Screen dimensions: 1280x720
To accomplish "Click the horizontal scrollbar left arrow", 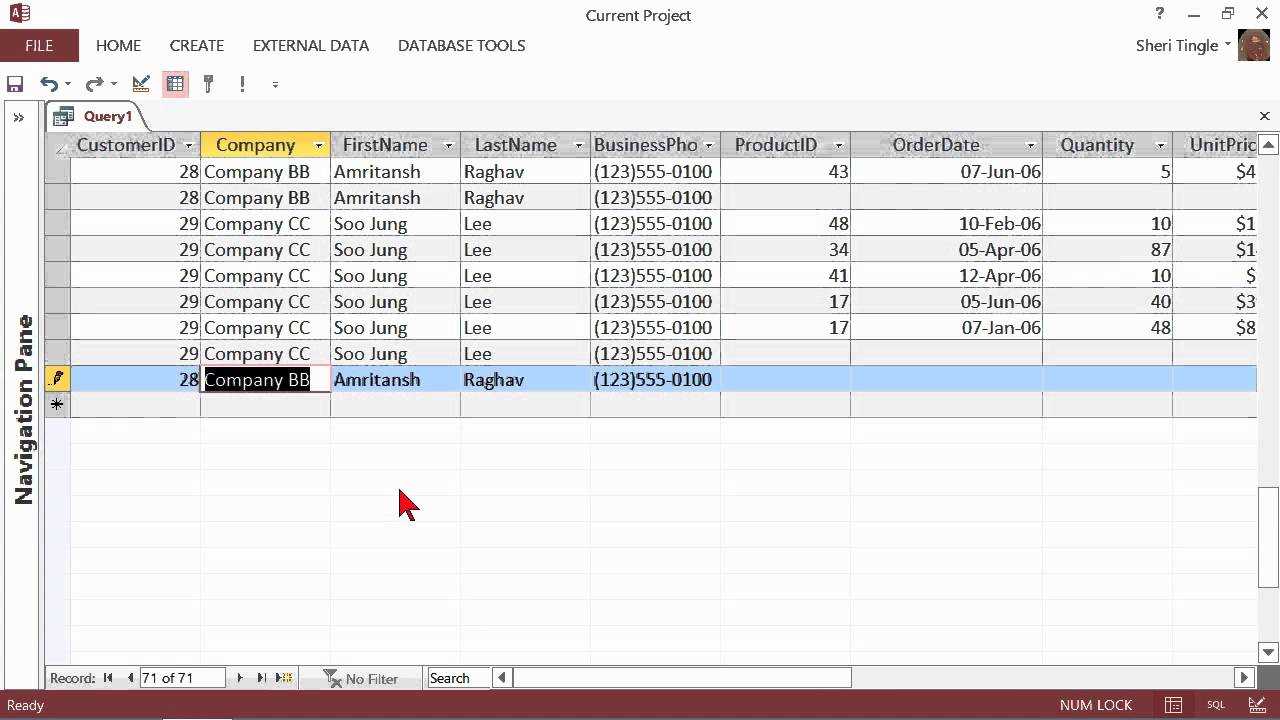I will pyautogui.click(x=502, y=678).
